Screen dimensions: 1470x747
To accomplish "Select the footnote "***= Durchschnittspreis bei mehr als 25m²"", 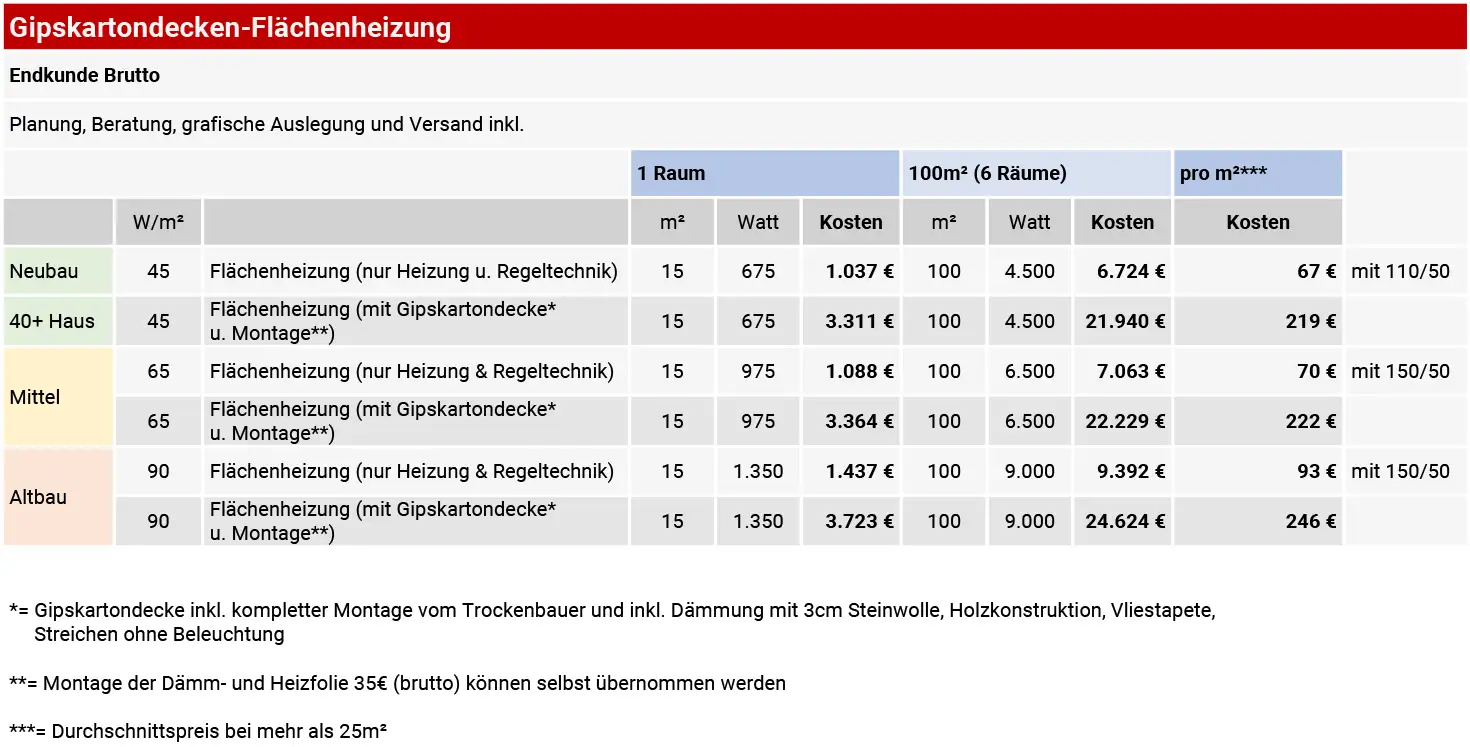I will coord(198,731).
